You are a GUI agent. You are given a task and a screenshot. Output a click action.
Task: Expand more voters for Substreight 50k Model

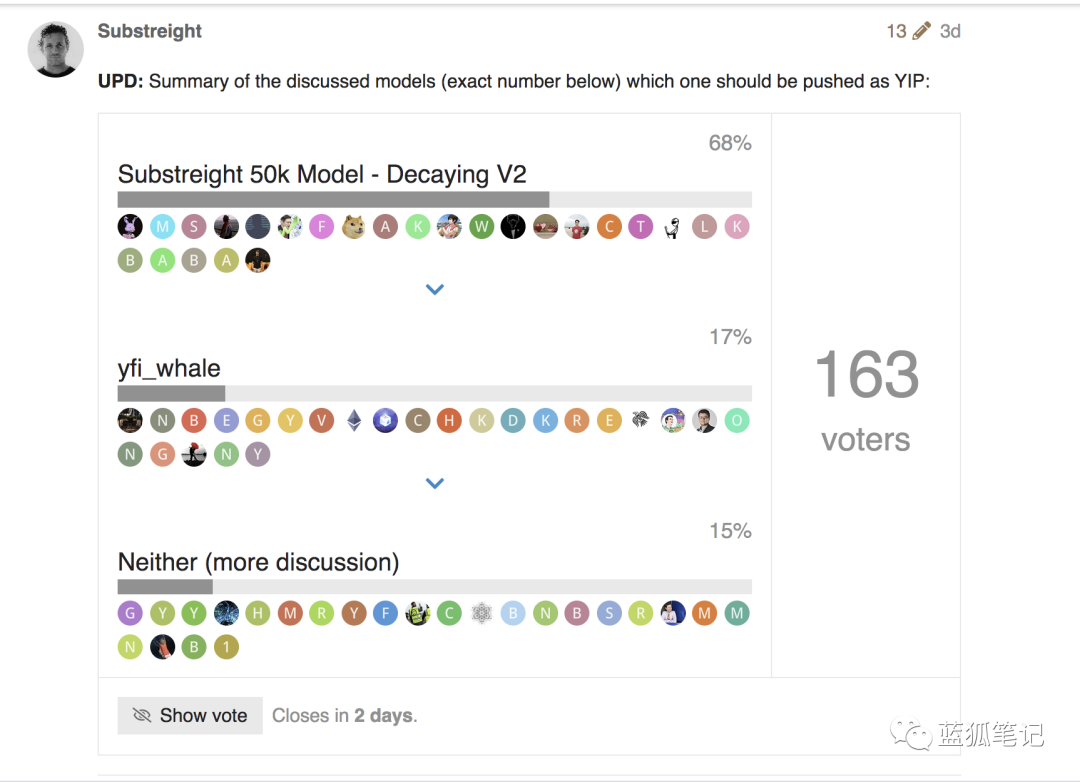[x=434, y=289]
